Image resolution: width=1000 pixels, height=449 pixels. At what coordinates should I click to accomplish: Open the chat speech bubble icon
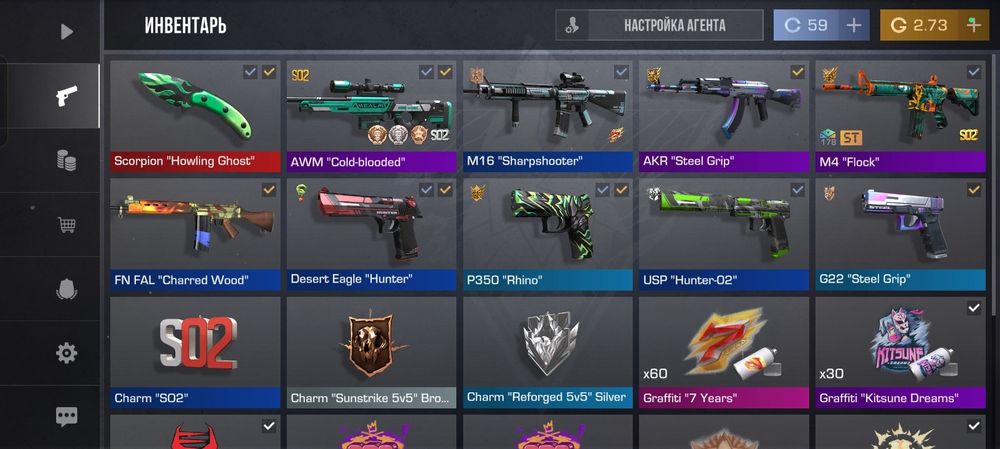pos(66,416)
